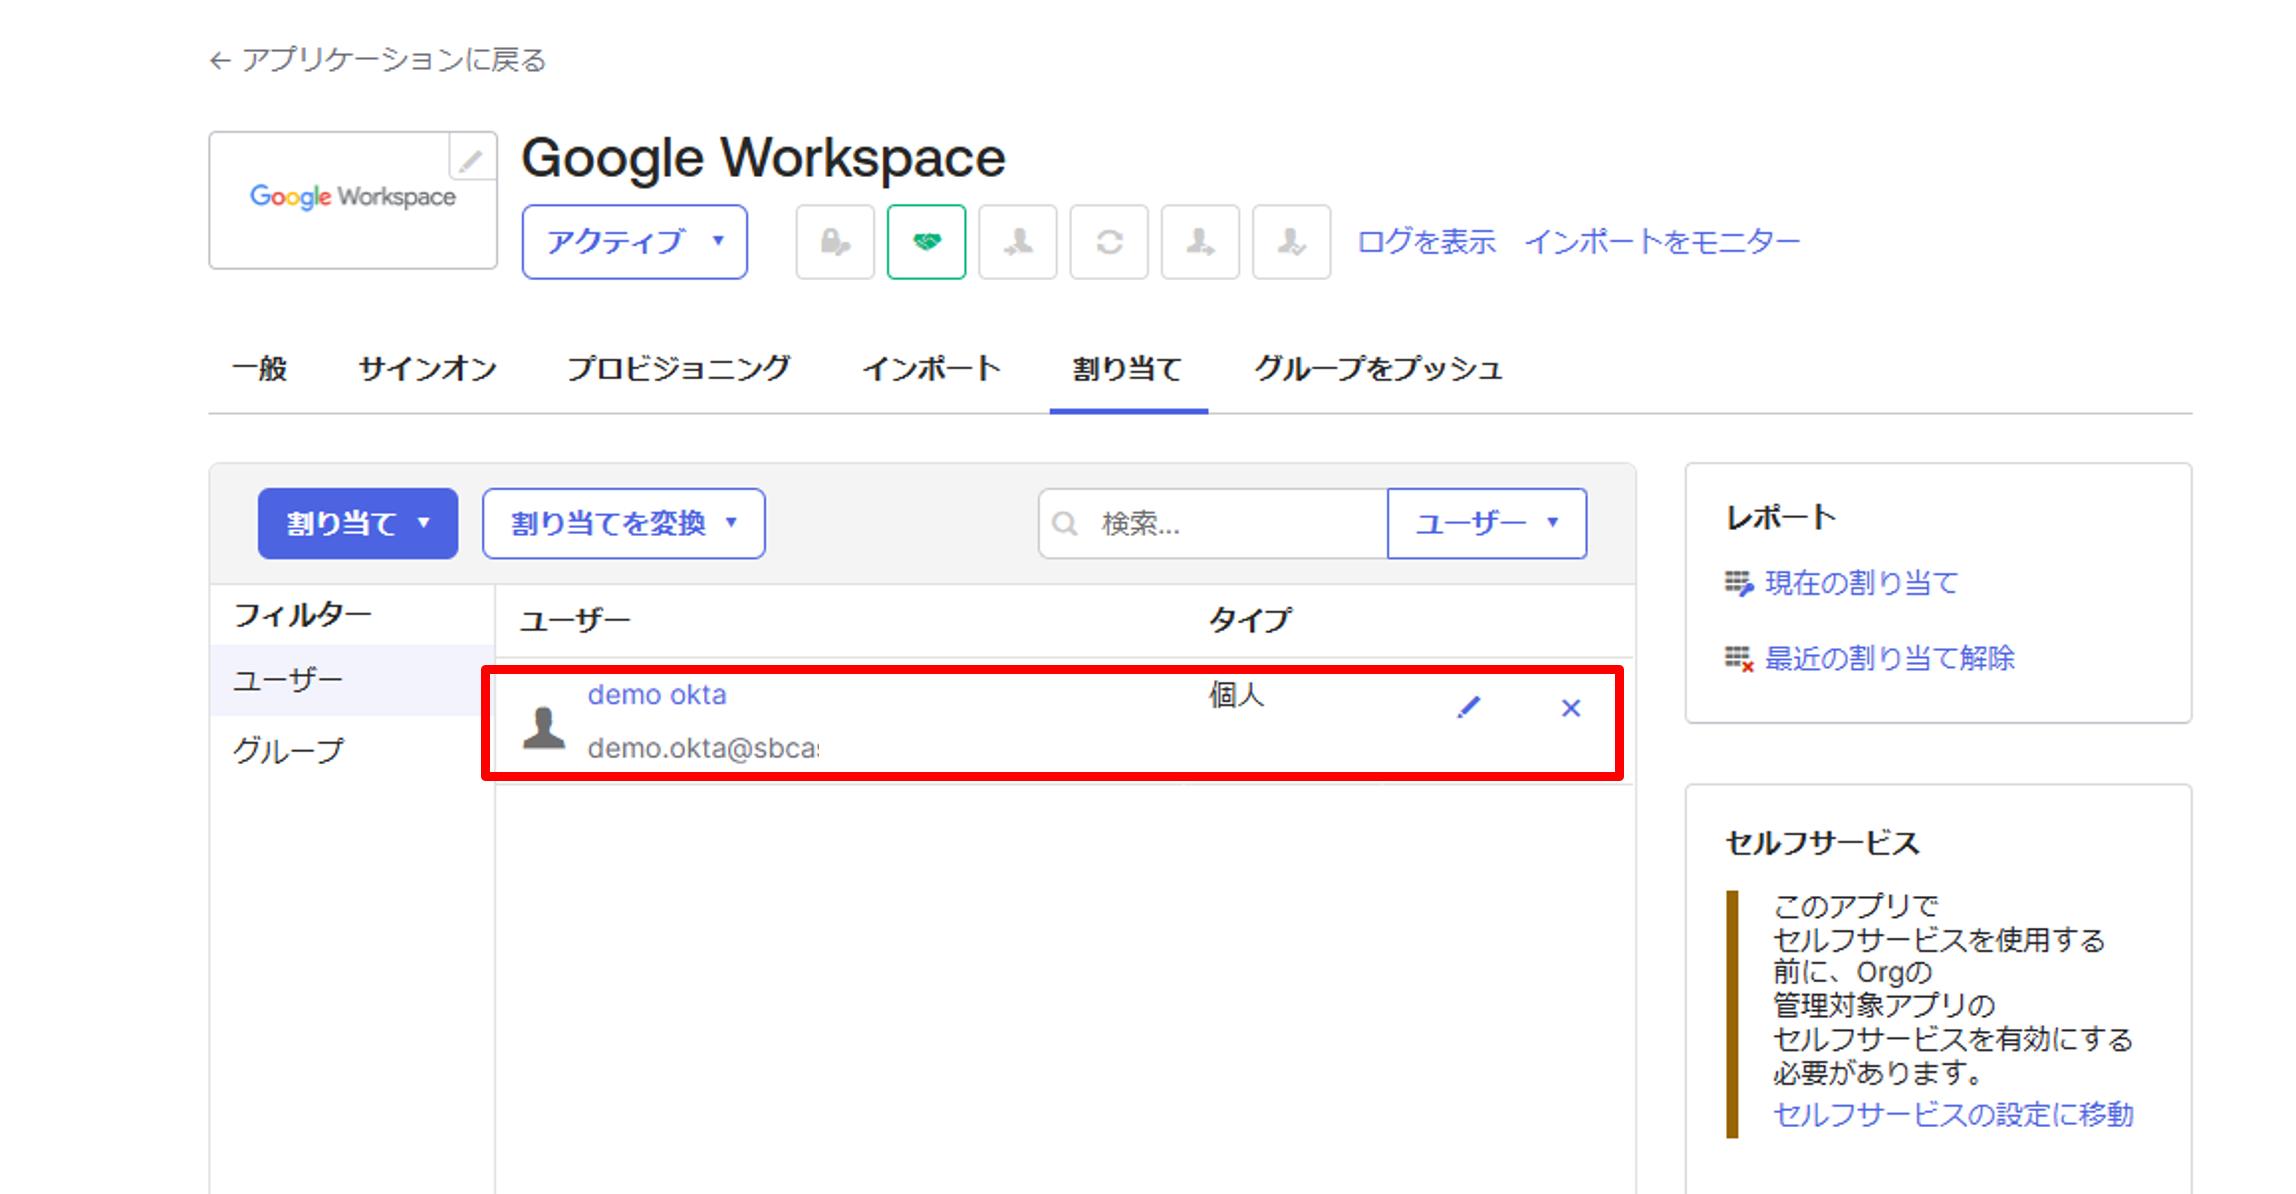Screen dimensions: 2296x1194
Task: Click the セルフサービス panel heading
Action: point(1822,843)
